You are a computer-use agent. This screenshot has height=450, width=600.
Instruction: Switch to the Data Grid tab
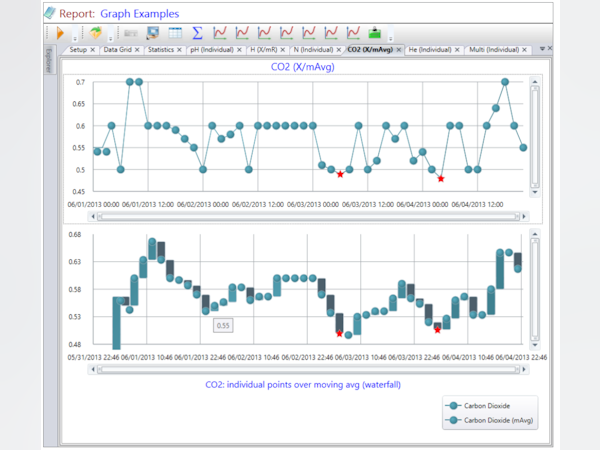tap(117, 50)
